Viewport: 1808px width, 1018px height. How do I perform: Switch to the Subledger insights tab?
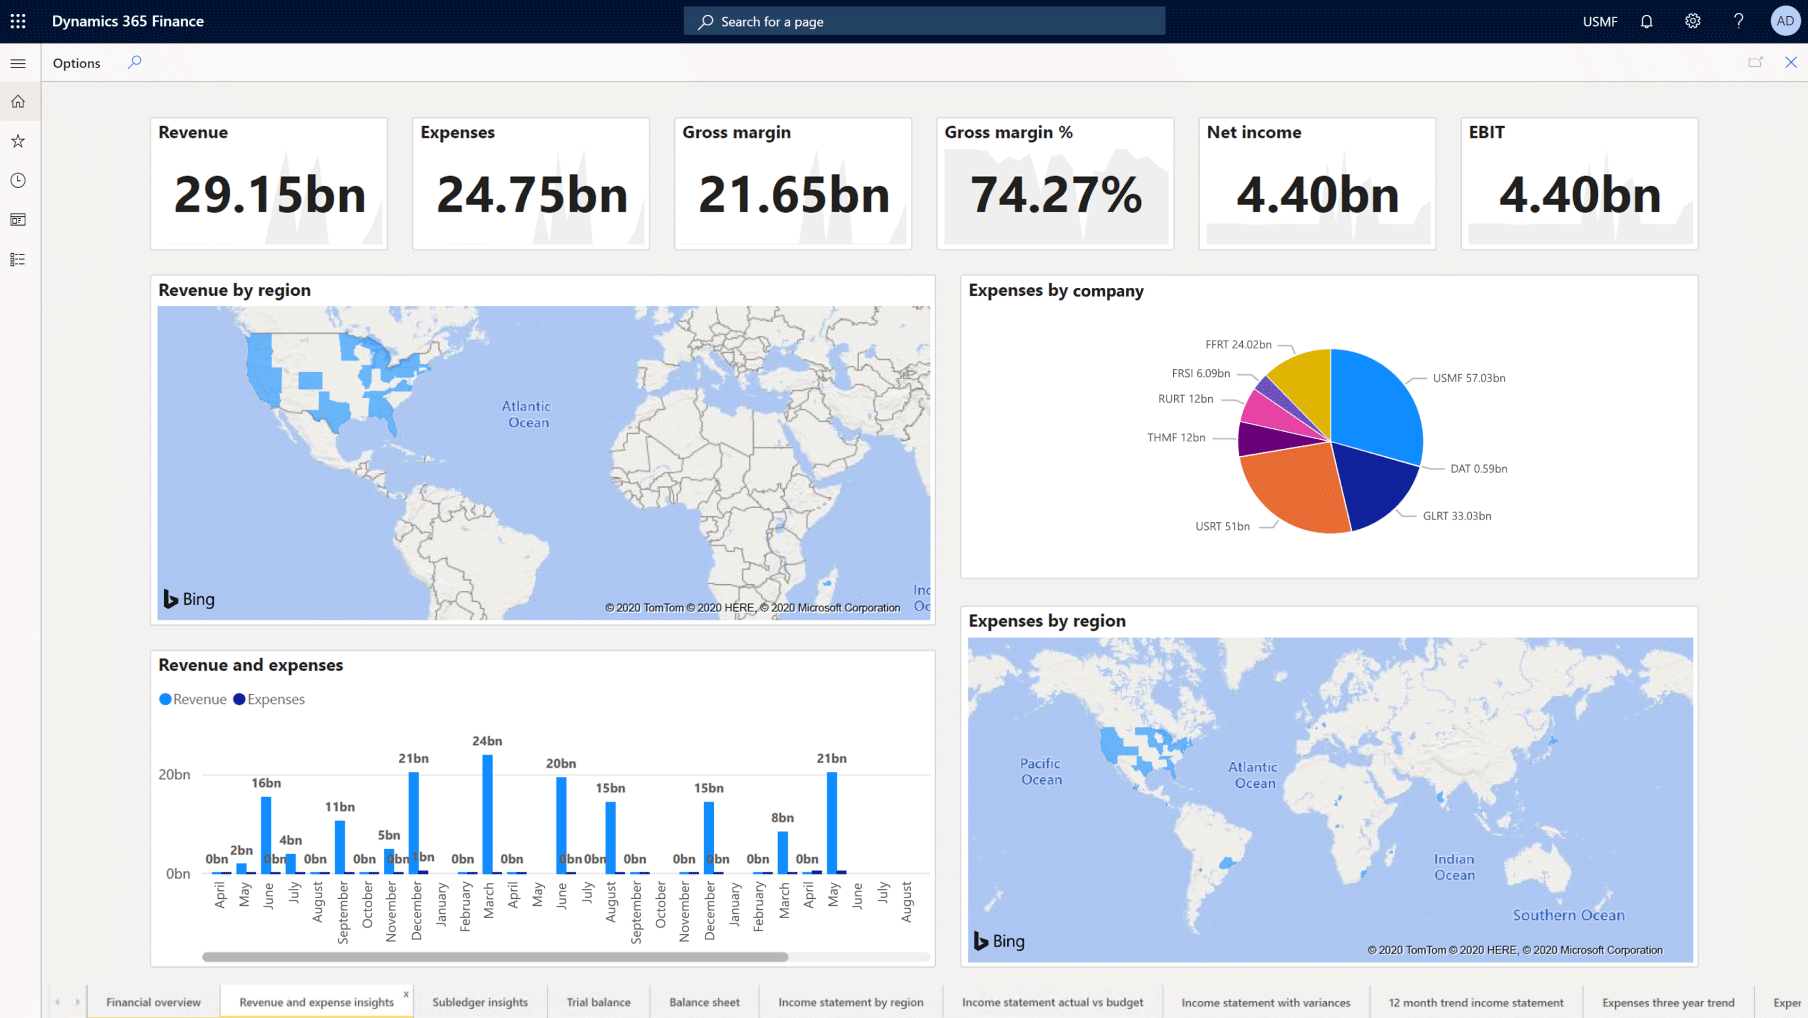480,1002
